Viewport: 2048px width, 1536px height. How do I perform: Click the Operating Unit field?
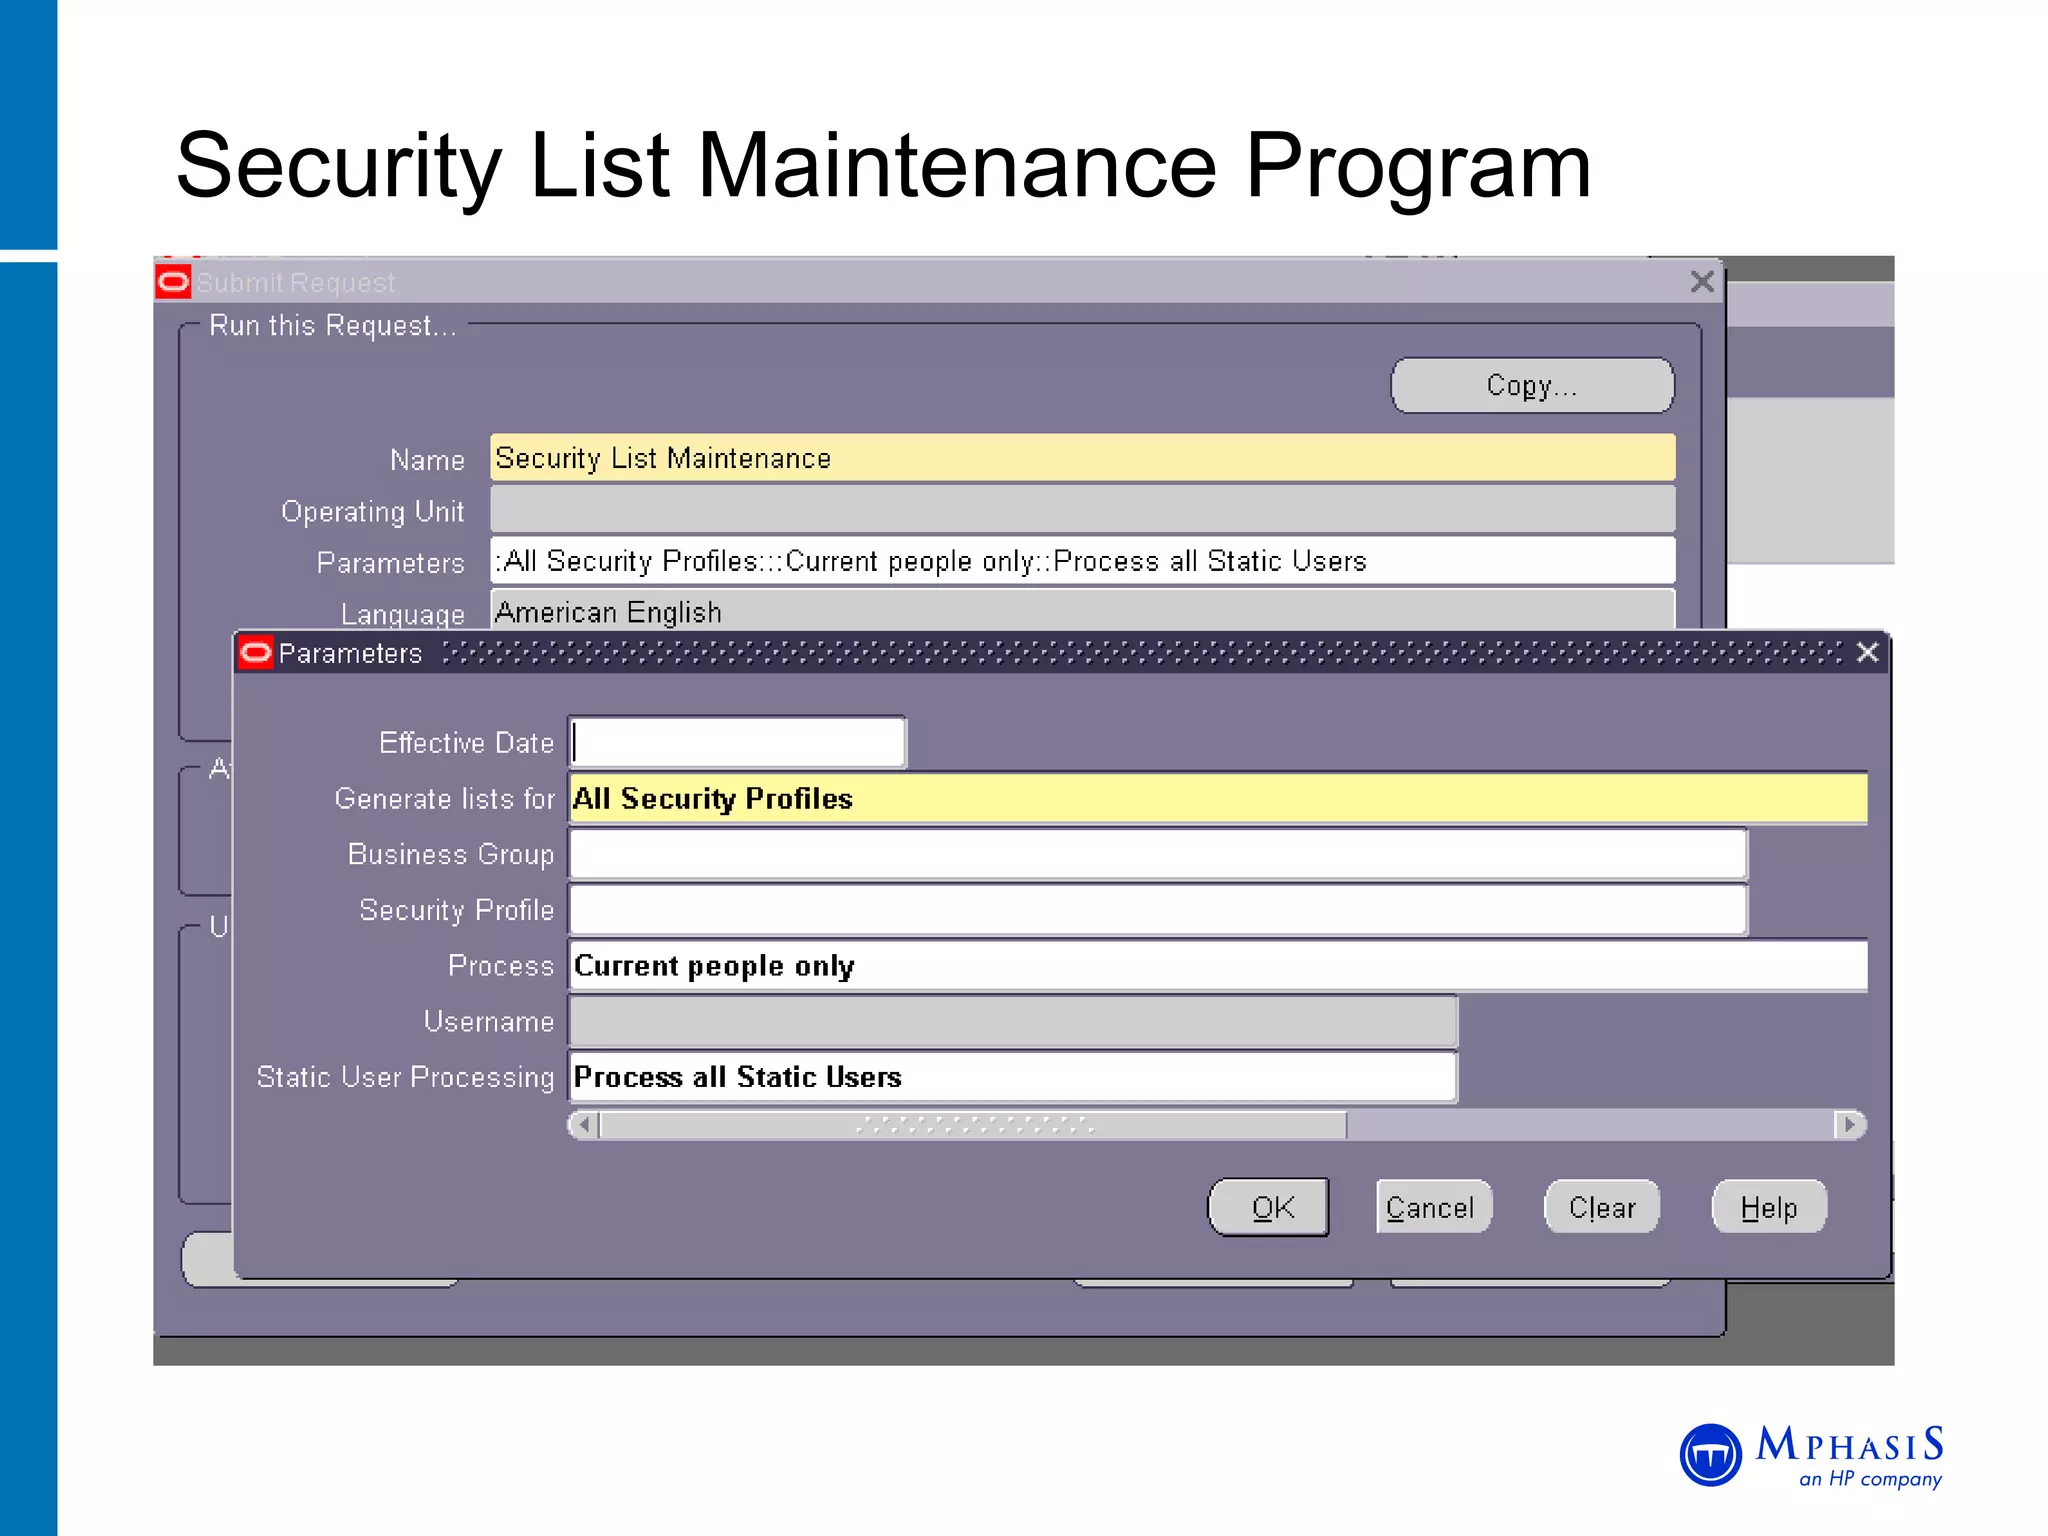pyautogui.click(x=1083, y=510)
